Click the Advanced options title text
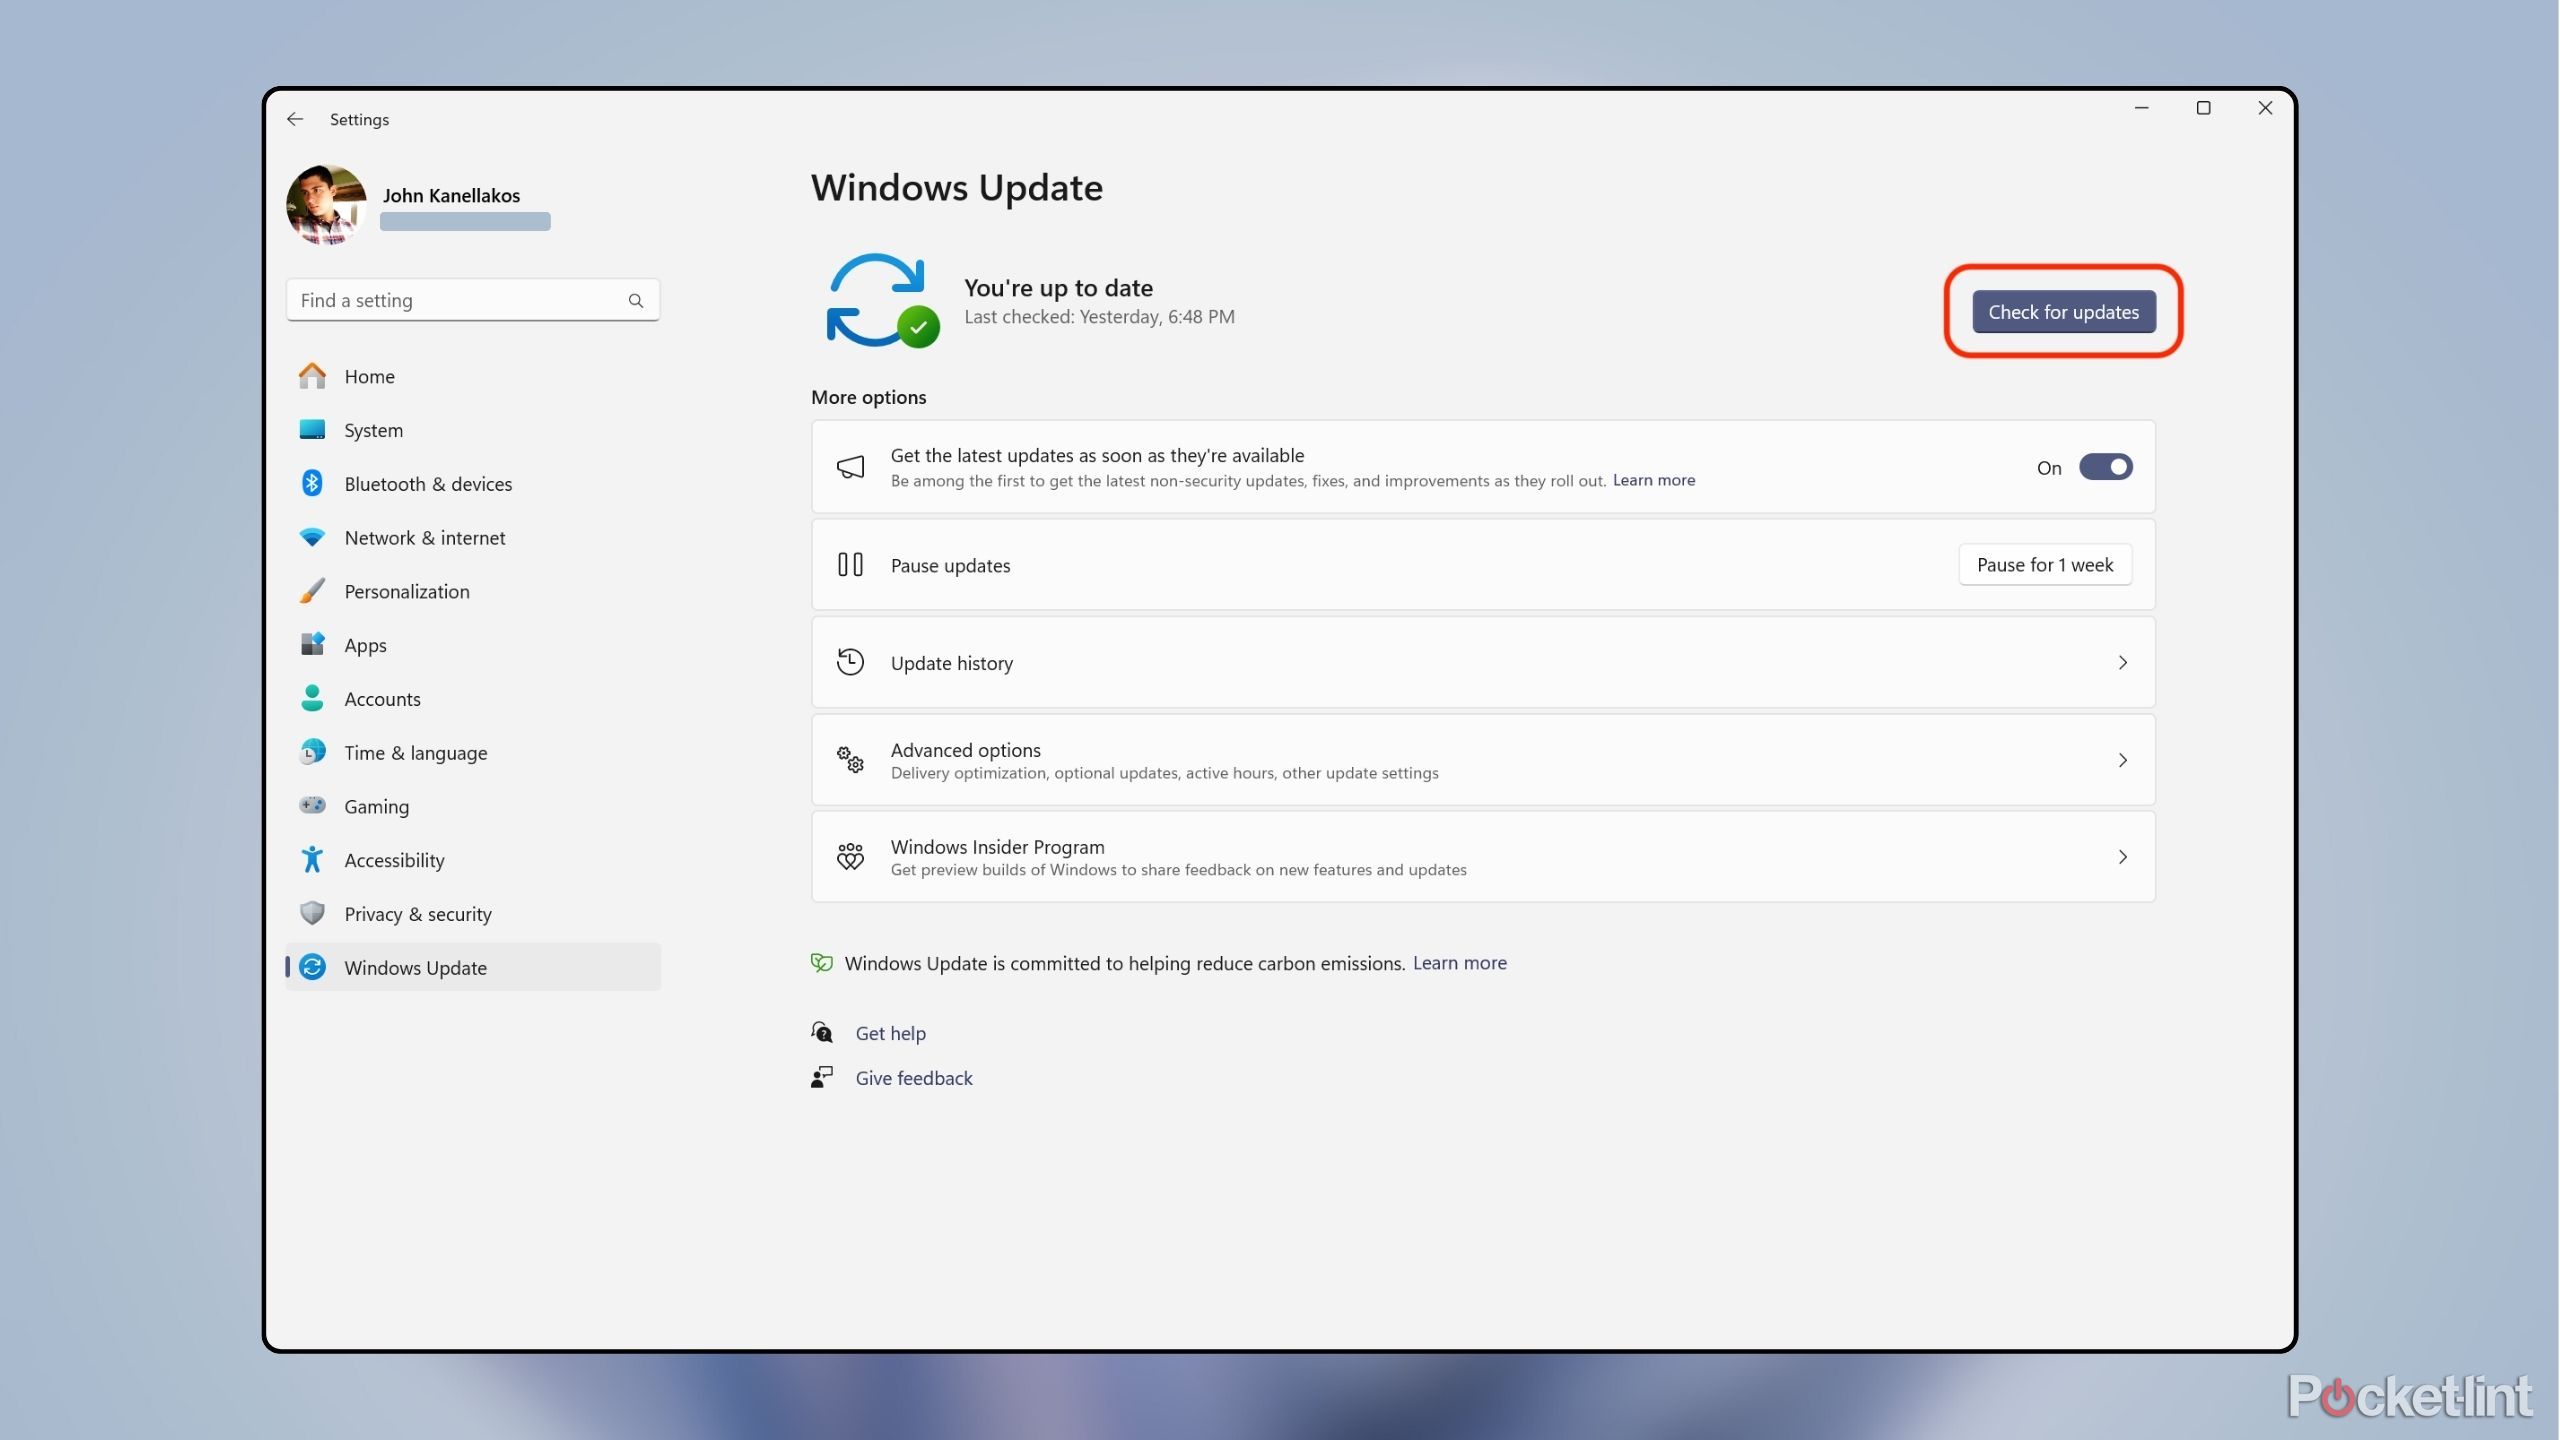 point(965,750)
